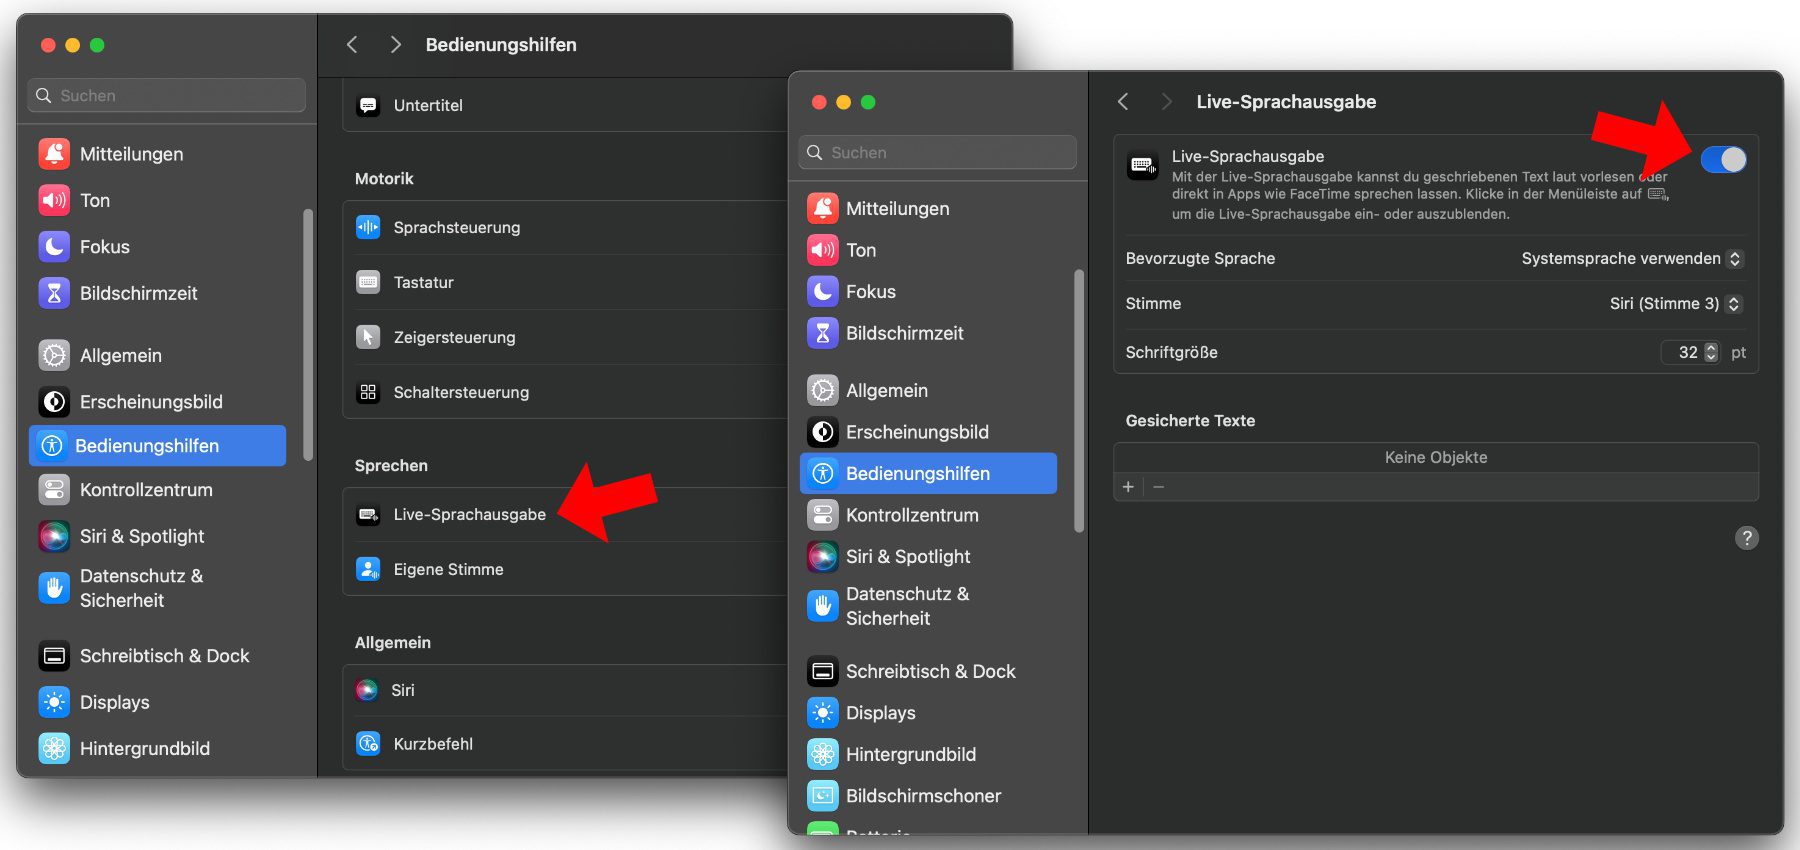Select Zeigersteuerung in the Motorik list
1800x850 pixels.
454,338
